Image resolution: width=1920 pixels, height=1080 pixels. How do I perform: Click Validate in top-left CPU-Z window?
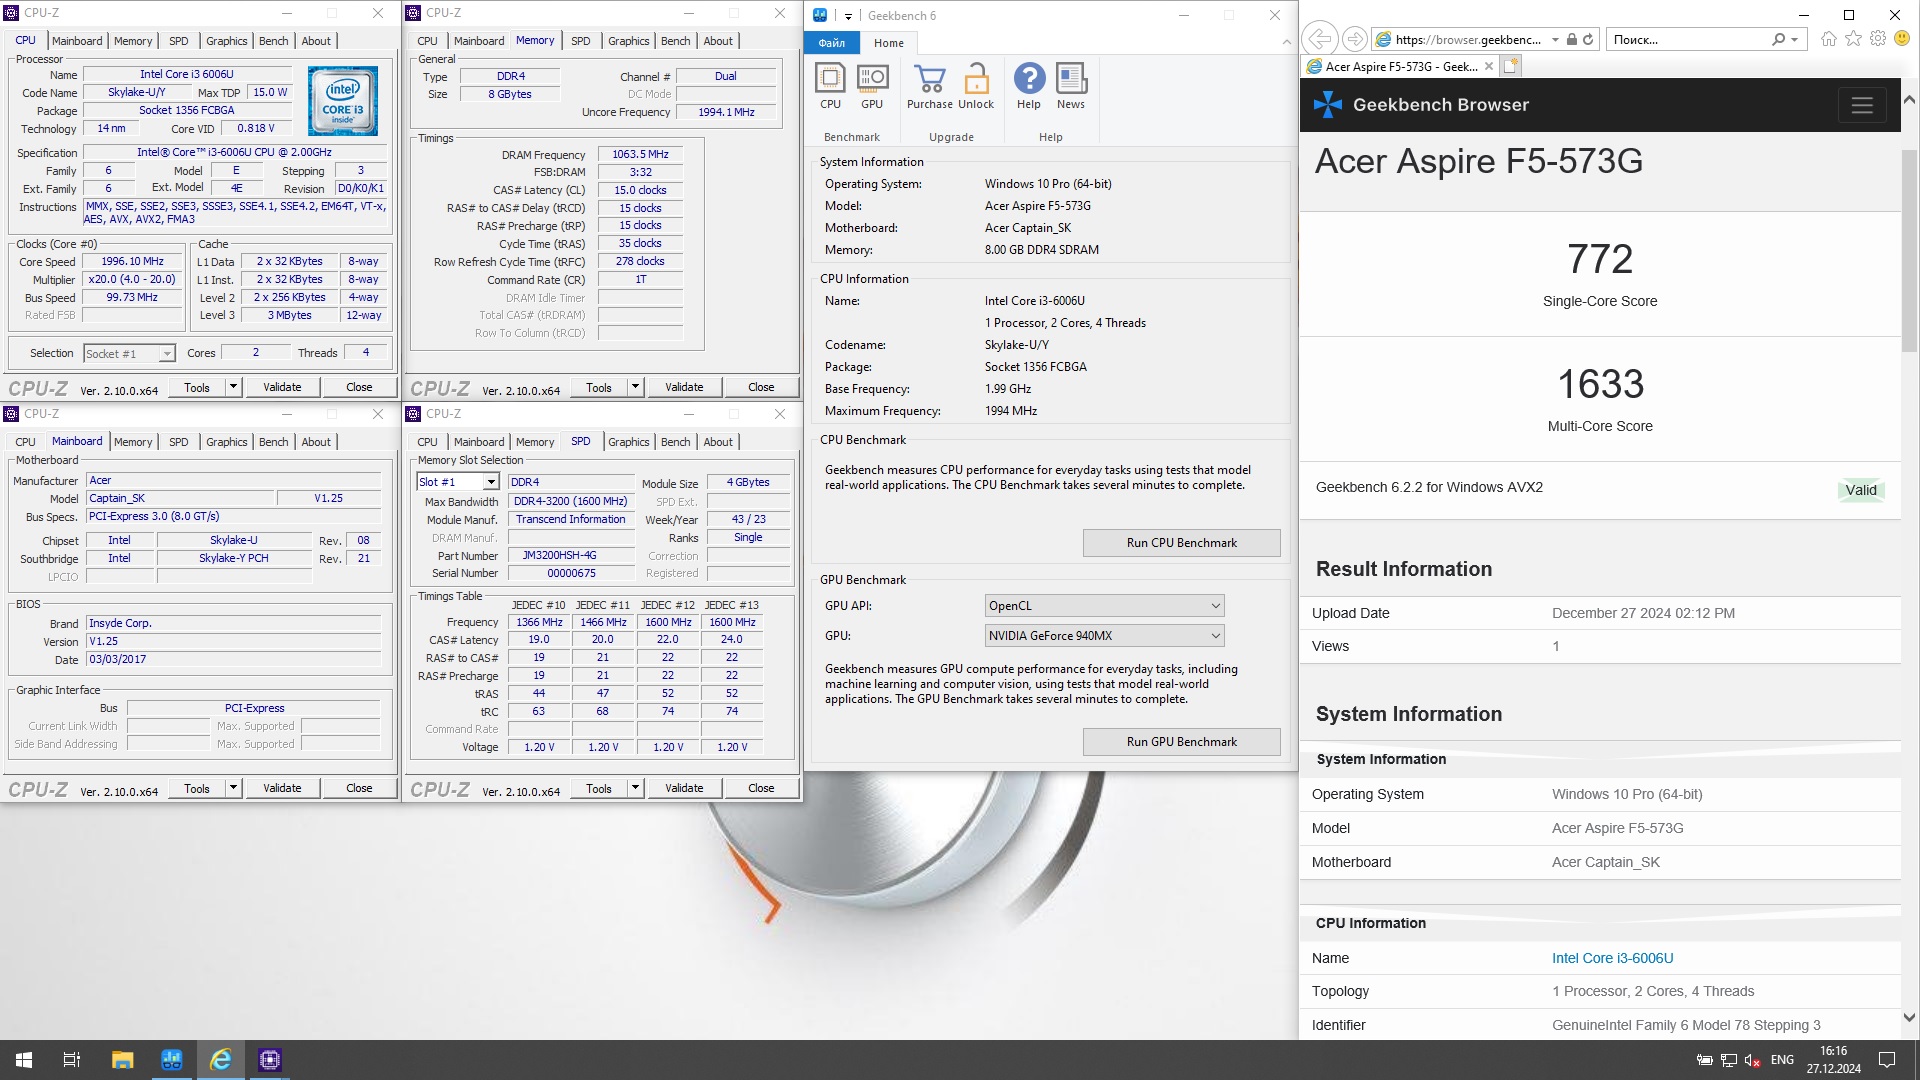[x=282, y=387]
